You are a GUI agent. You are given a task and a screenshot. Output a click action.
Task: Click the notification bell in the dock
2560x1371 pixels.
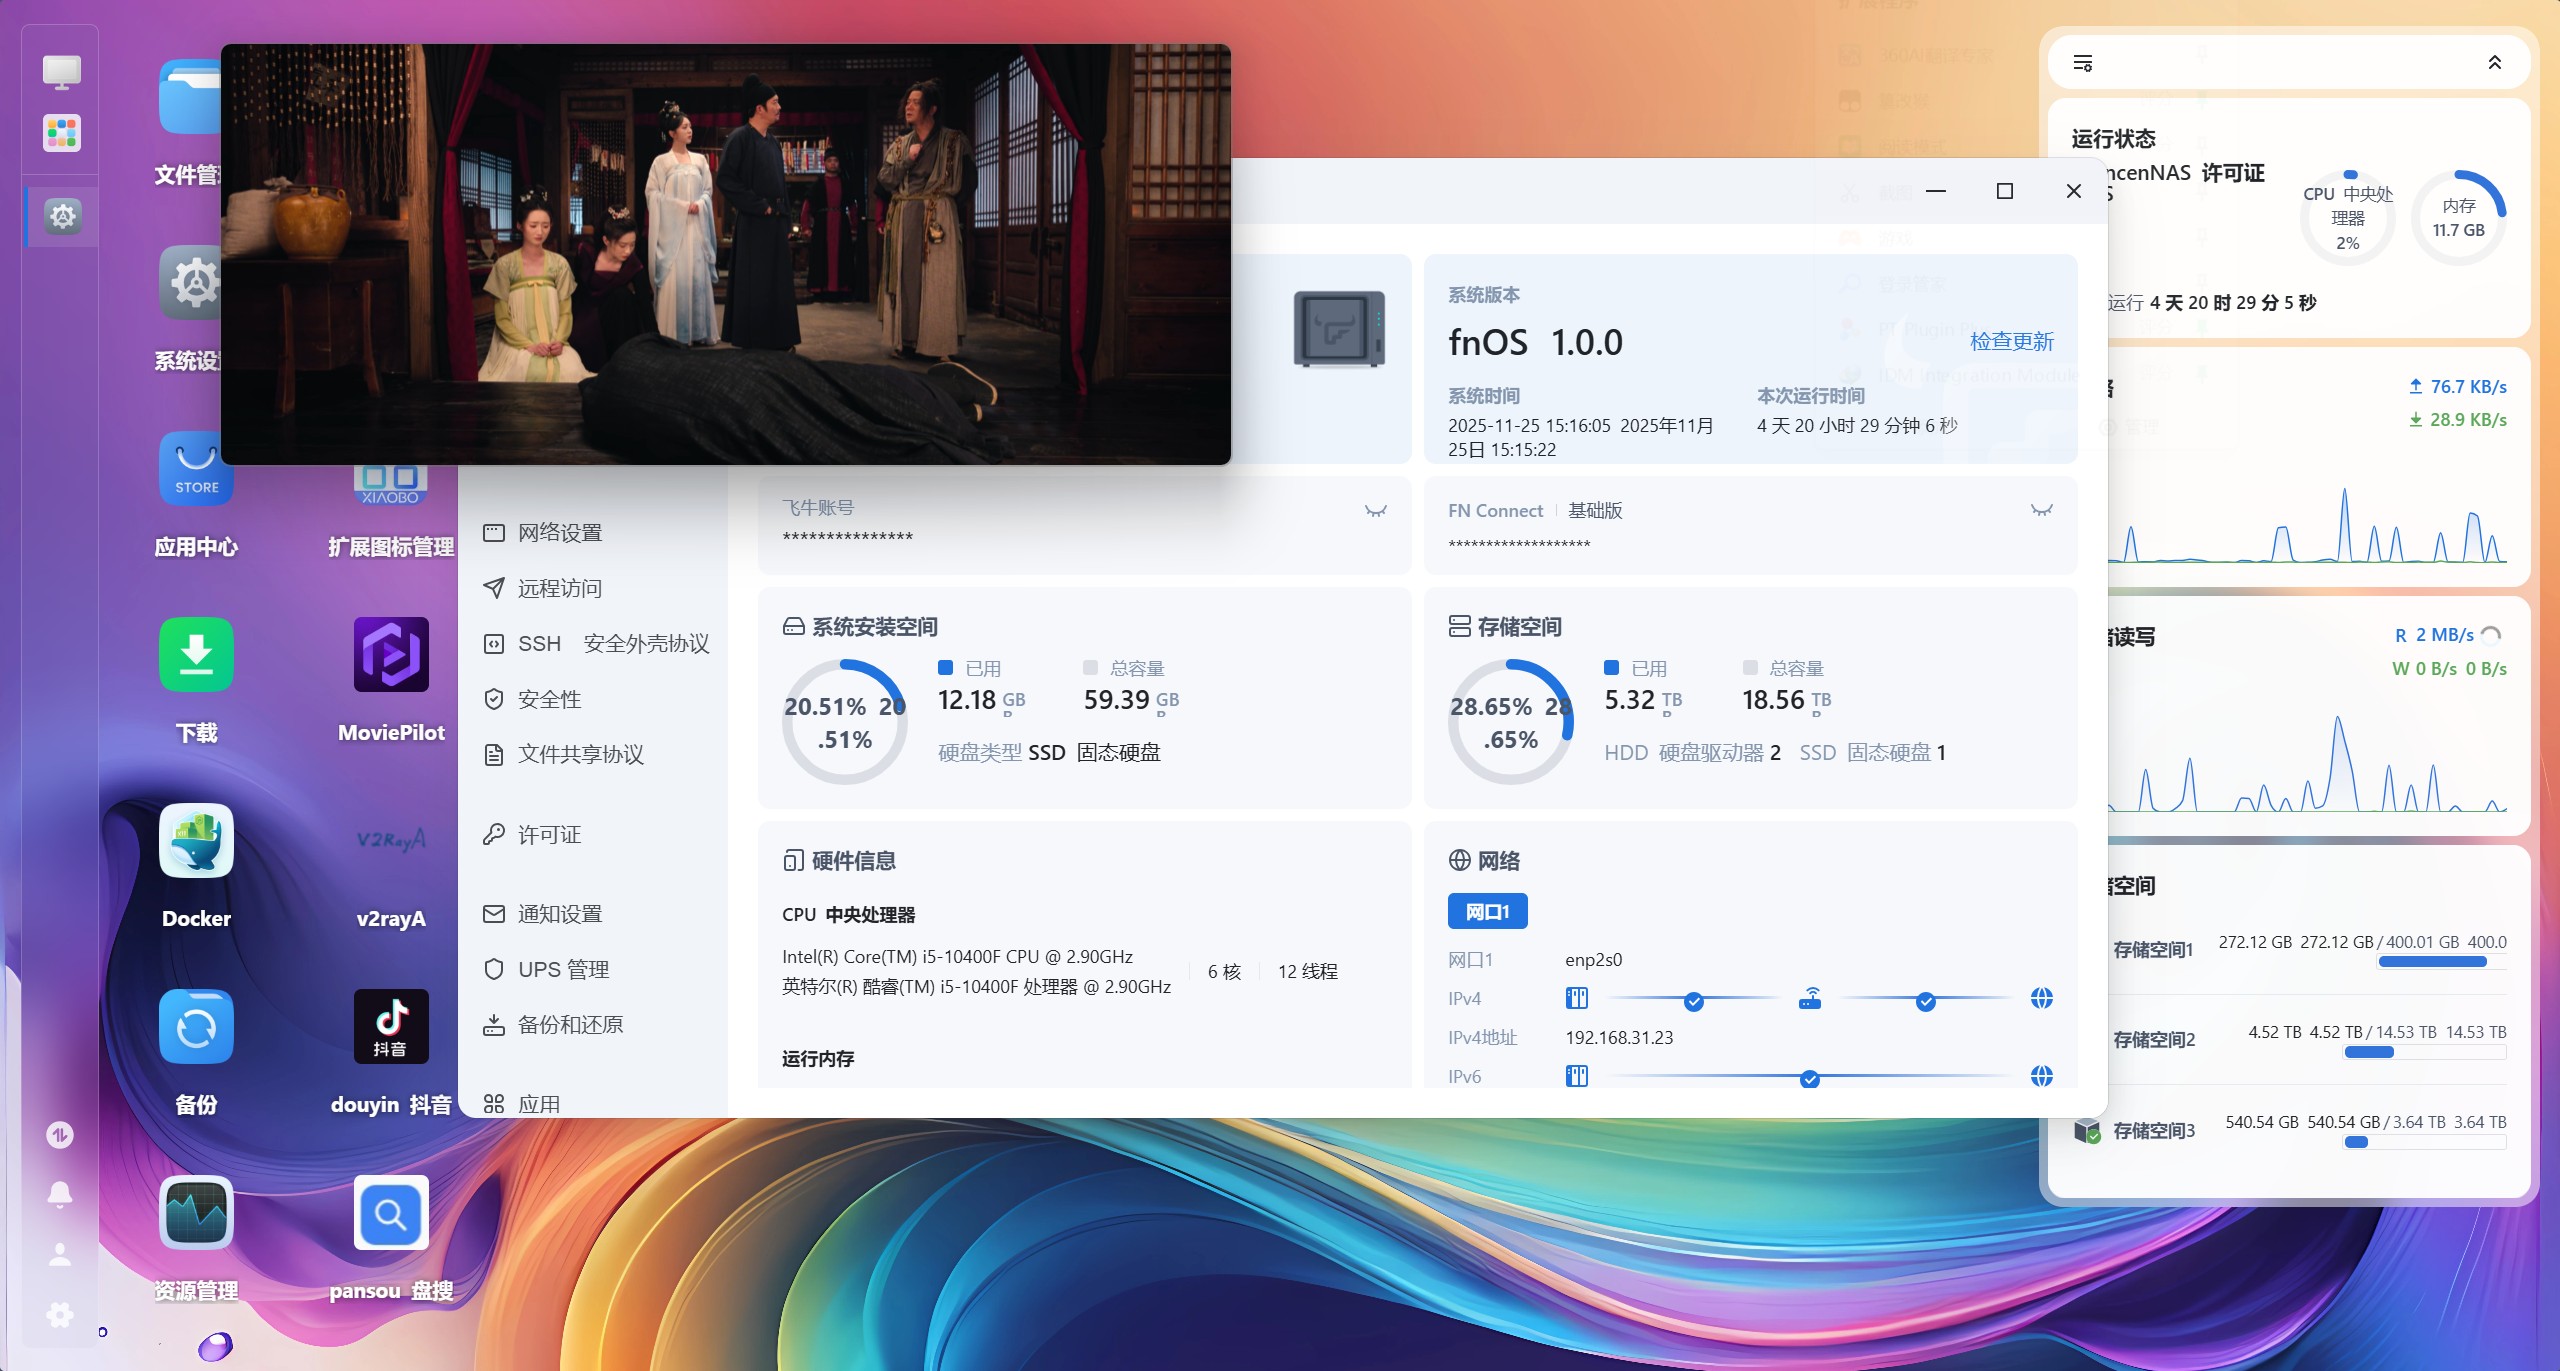(x=59, y=1193)
